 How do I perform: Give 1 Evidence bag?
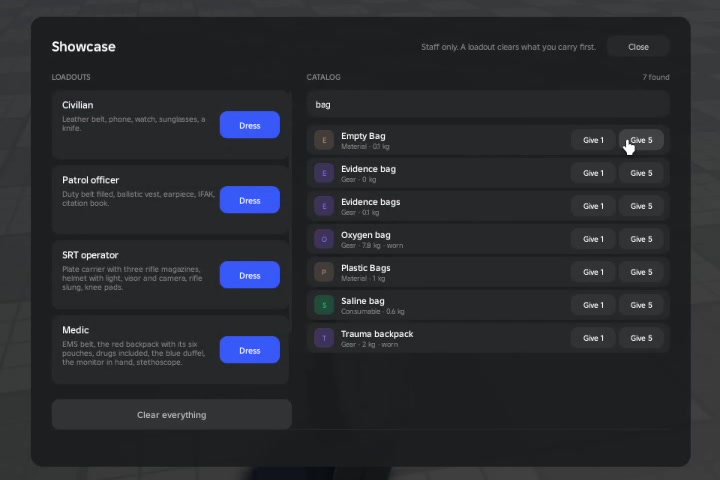[x=593, y=173]
